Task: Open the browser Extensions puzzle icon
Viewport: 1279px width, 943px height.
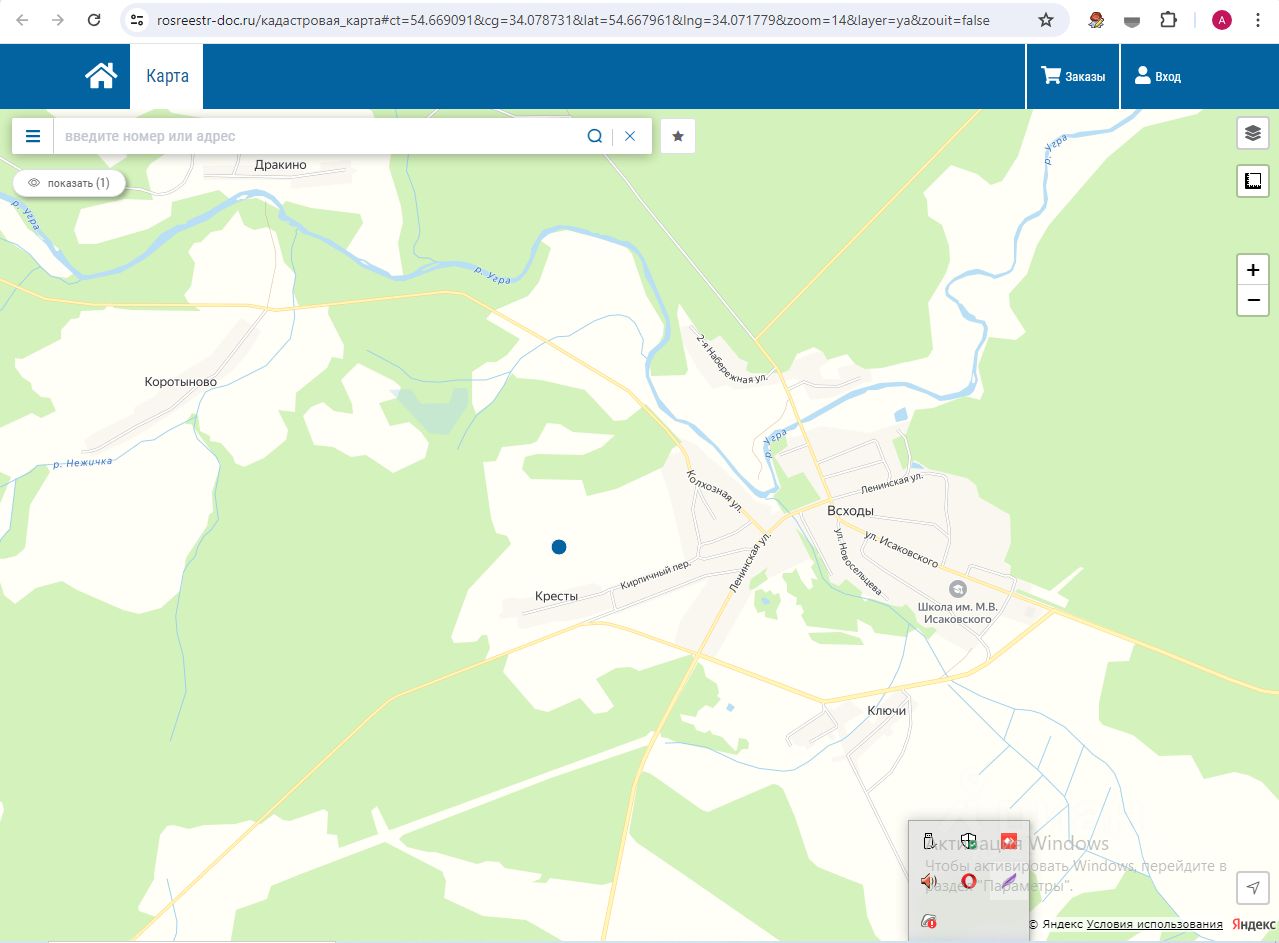Action: click(1168, 20)
